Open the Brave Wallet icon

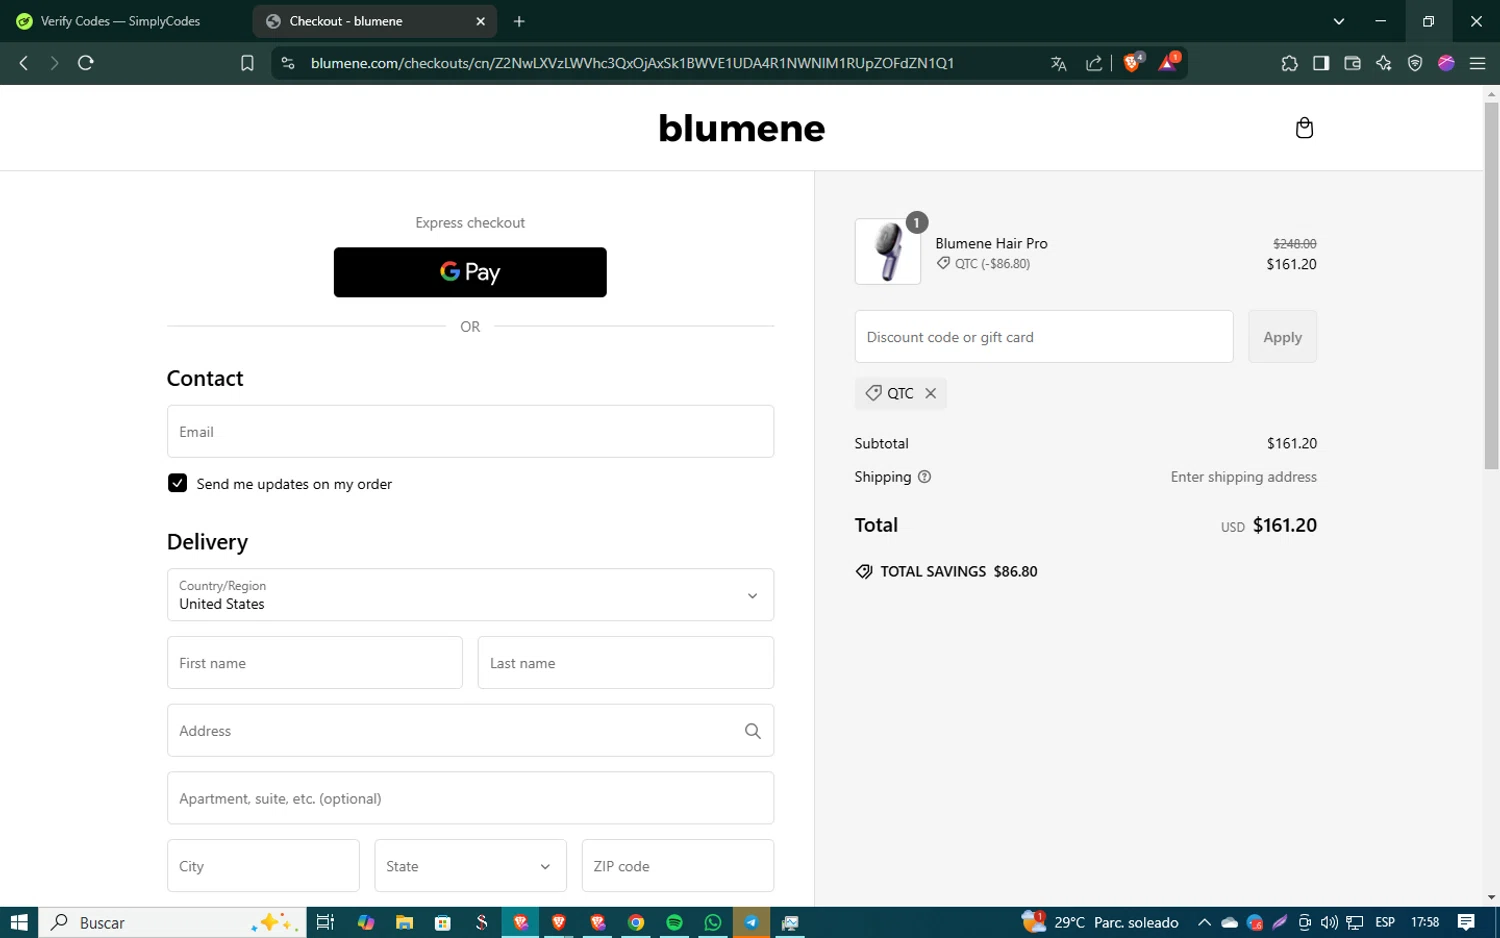pos(1352,63)
